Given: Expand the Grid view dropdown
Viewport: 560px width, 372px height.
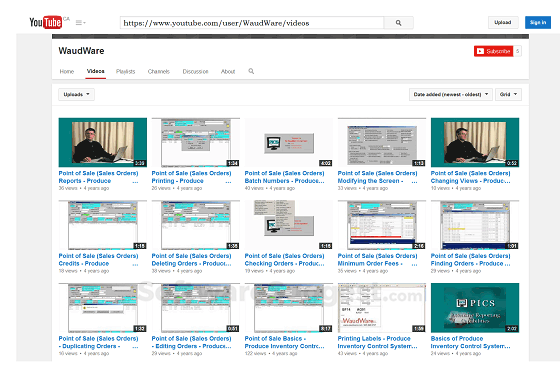Looking at the screenshot, I should pos(508,94).
